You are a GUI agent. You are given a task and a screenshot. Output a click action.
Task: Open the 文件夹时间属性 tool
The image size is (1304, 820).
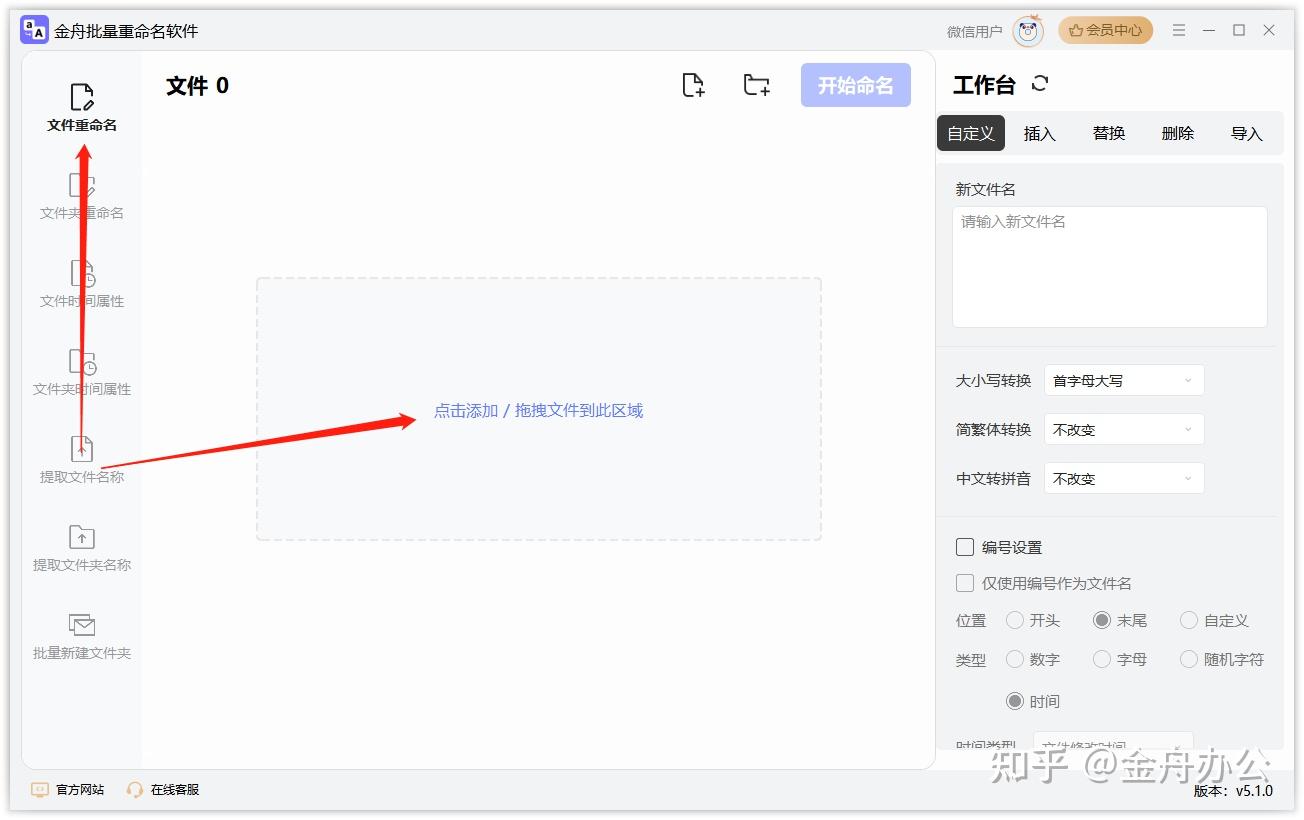point(80,372)
